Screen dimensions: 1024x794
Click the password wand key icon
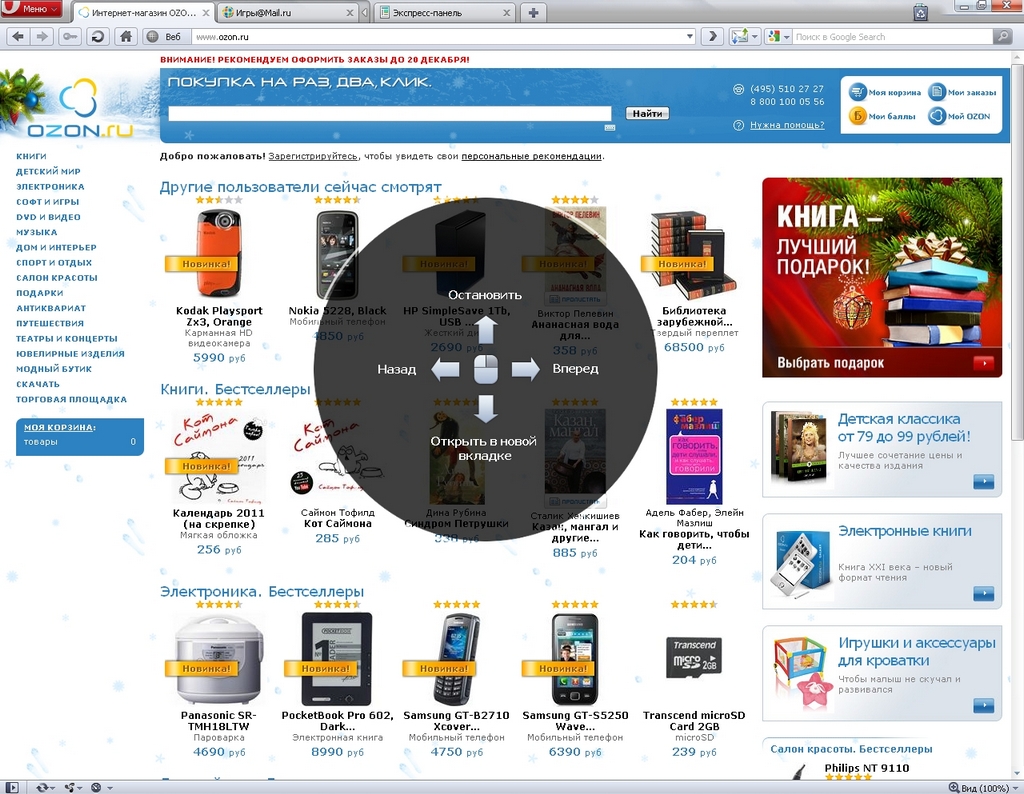[69, 36]
